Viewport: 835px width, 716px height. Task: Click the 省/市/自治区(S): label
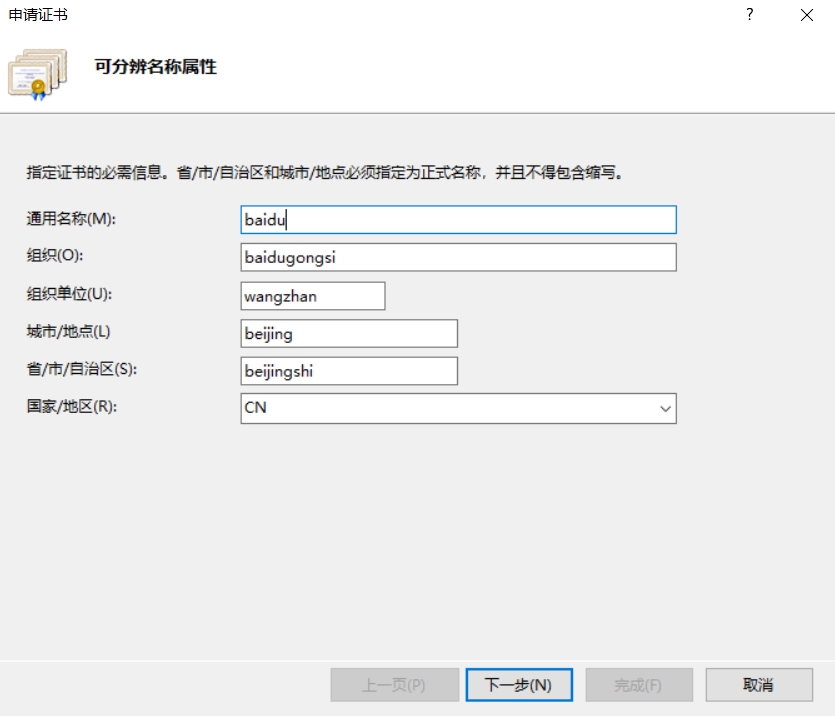[x=81, y=369]
